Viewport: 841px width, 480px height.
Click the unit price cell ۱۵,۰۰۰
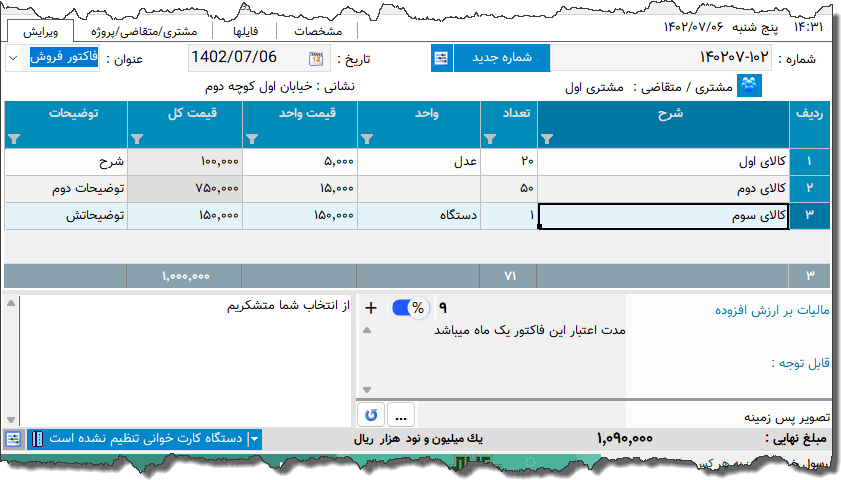tap(300, 188)
